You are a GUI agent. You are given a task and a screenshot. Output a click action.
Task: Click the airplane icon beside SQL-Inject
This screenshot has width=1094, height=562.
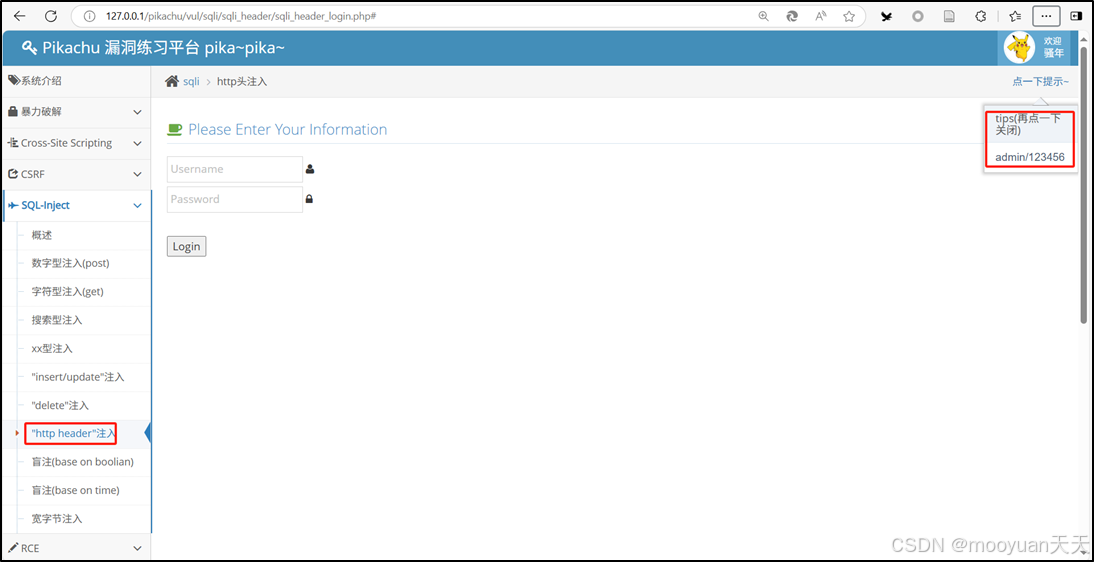[x=13, y=205]
